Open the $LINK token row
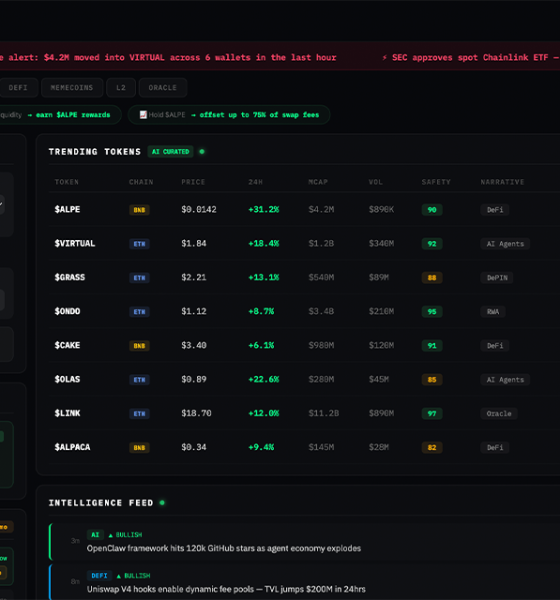 304,413
